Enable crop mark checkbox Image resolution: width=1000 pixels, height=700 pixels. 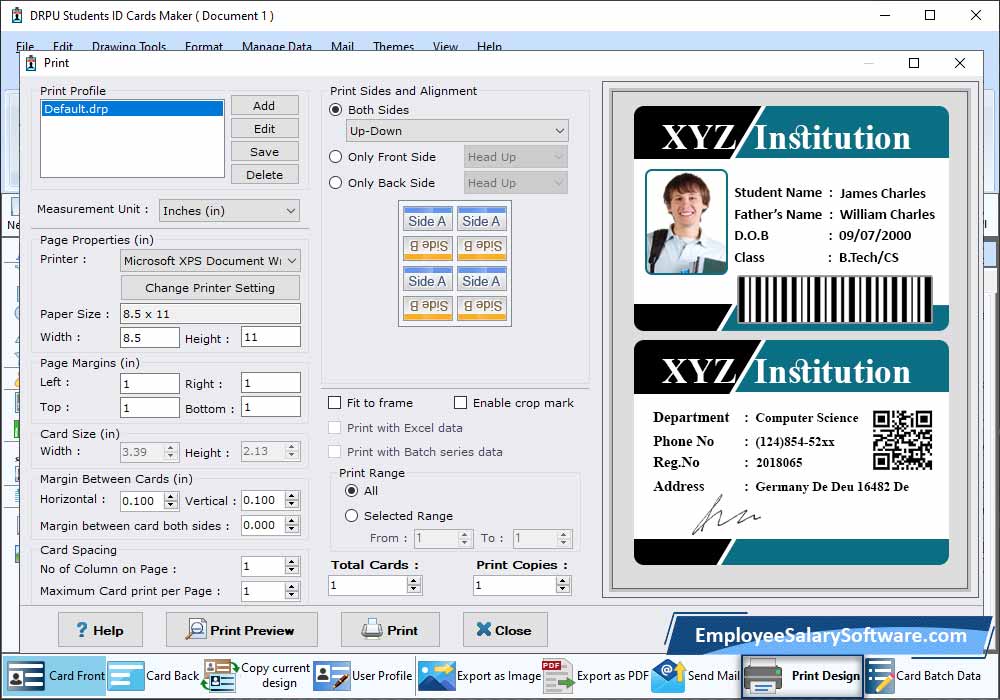460,403
